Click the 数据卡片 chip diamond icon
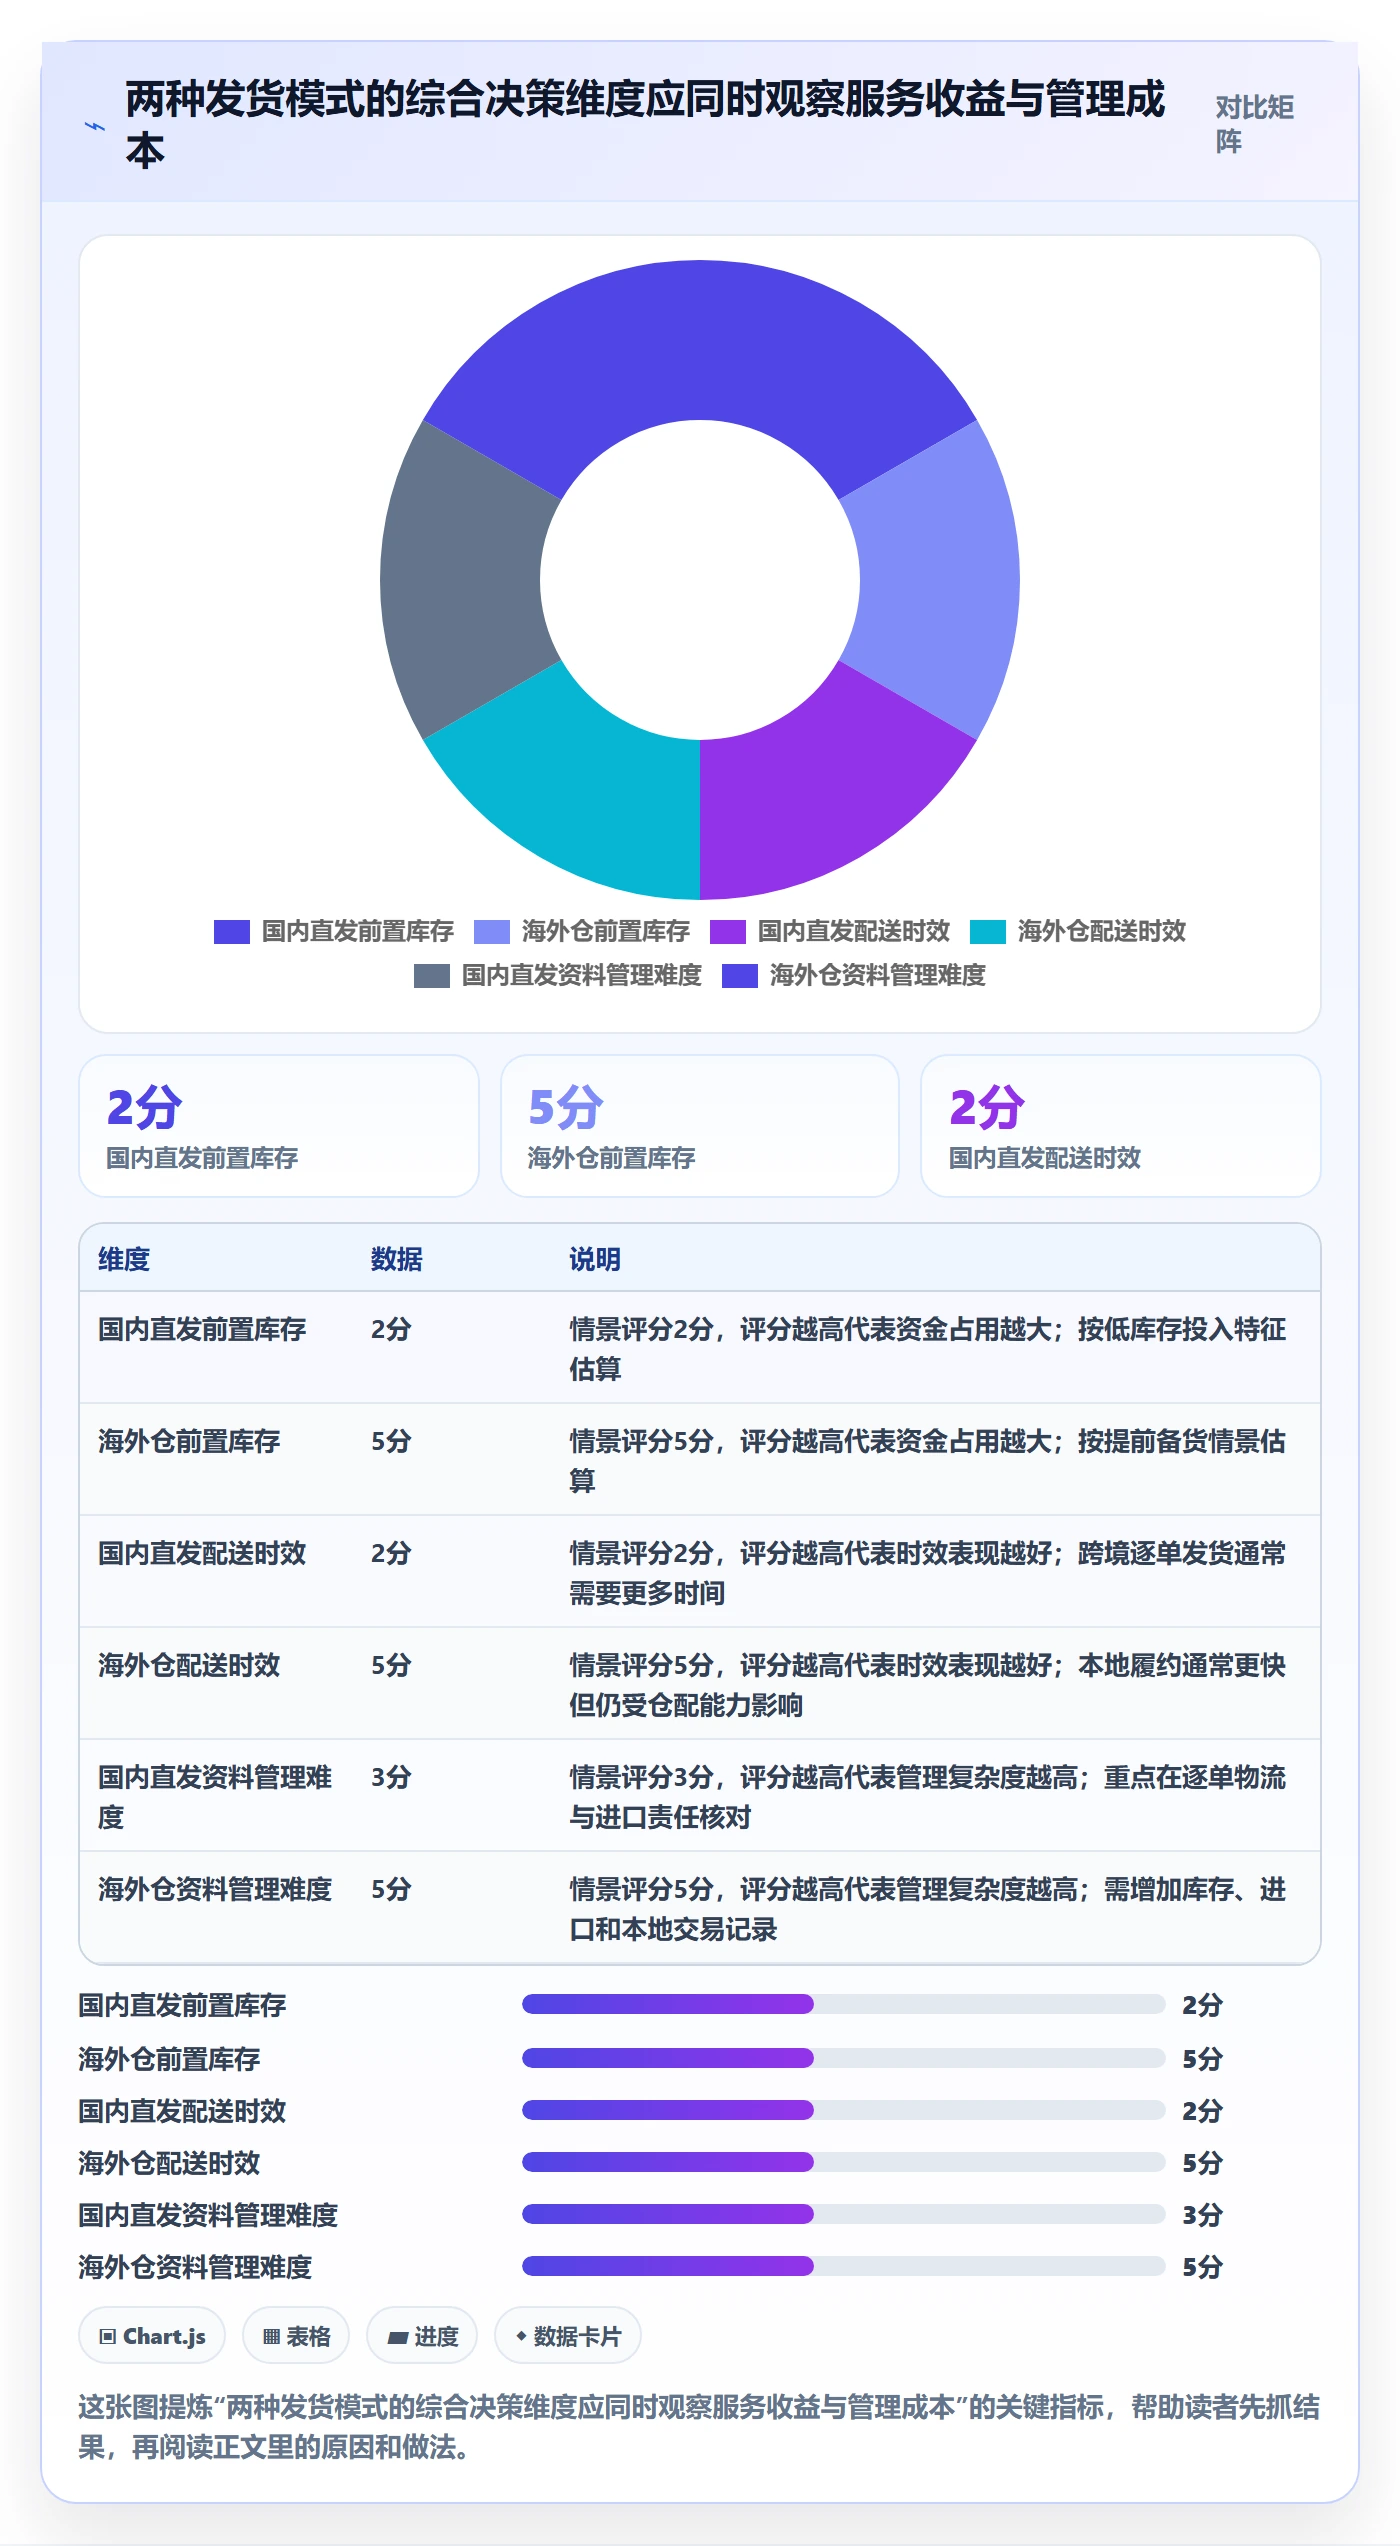Image resolution: width=1400 pixels, height=2546 pixels. tap(521, 2336)
